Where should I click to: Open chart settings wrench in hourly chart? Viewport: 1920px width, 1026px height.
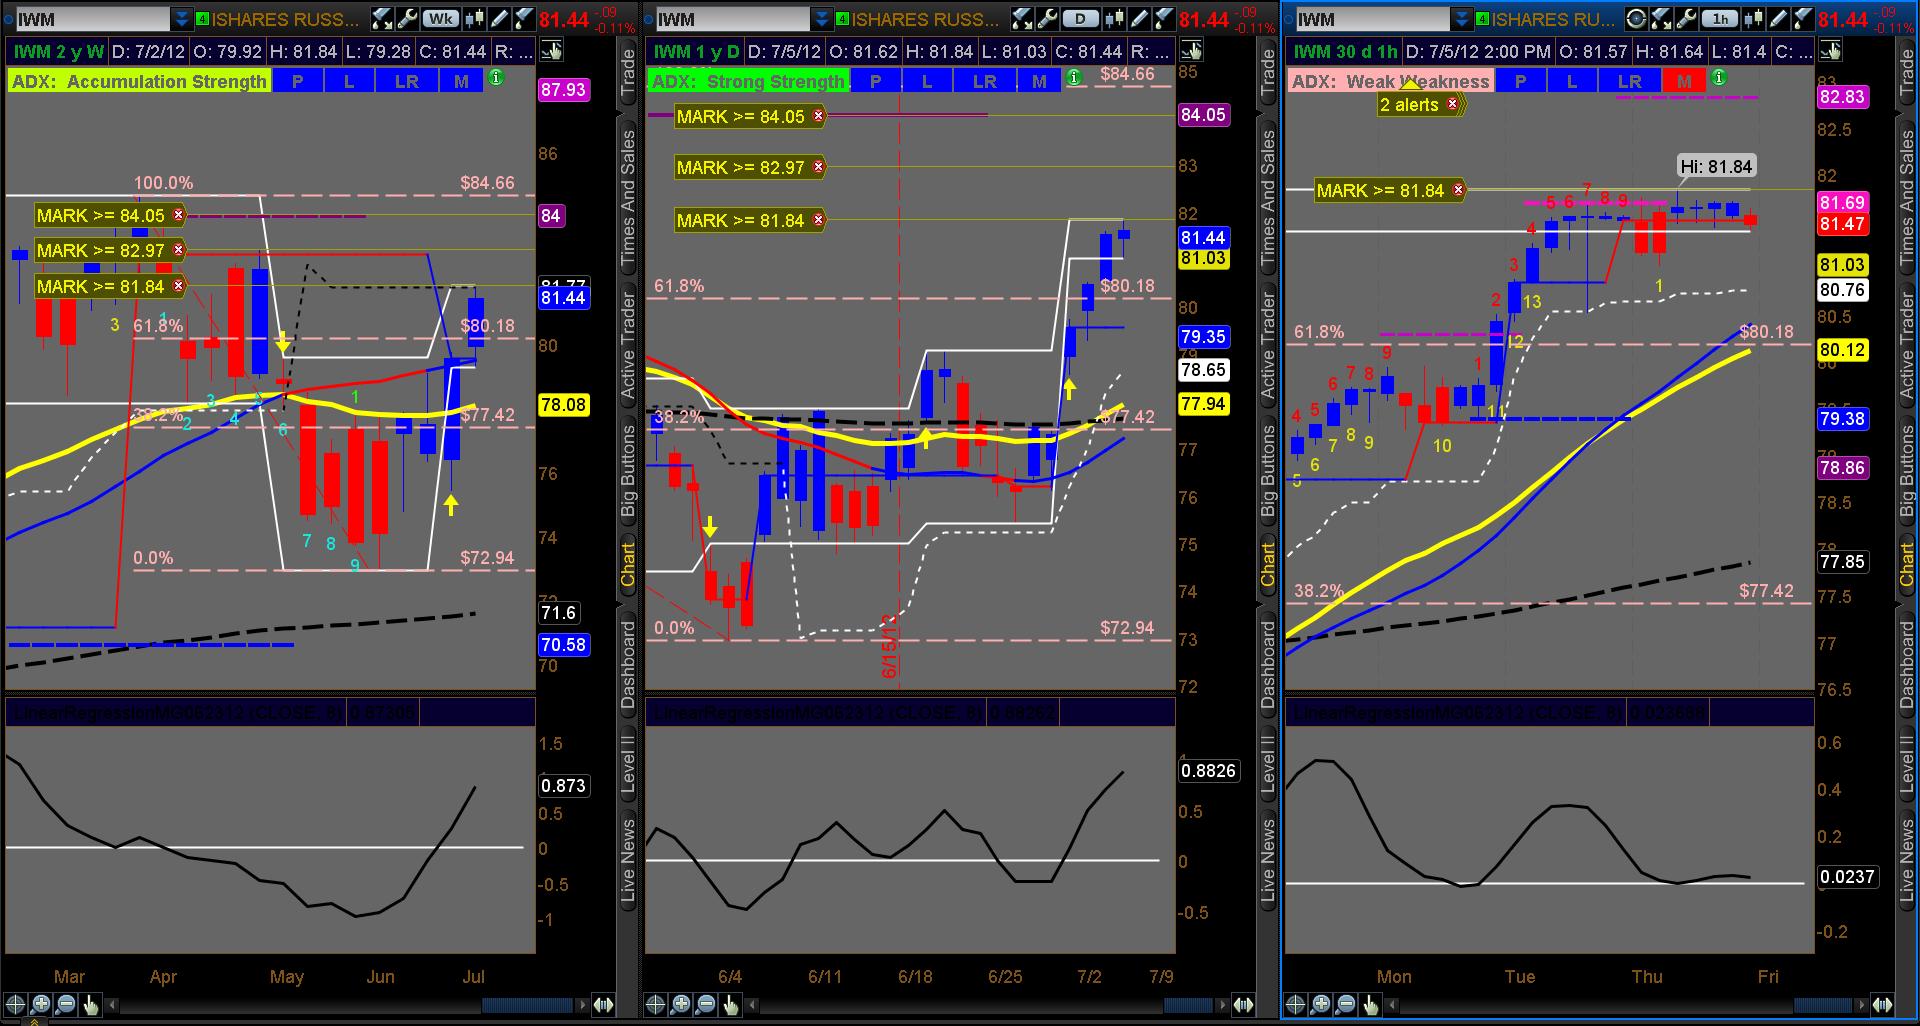tap(1686, 19)
